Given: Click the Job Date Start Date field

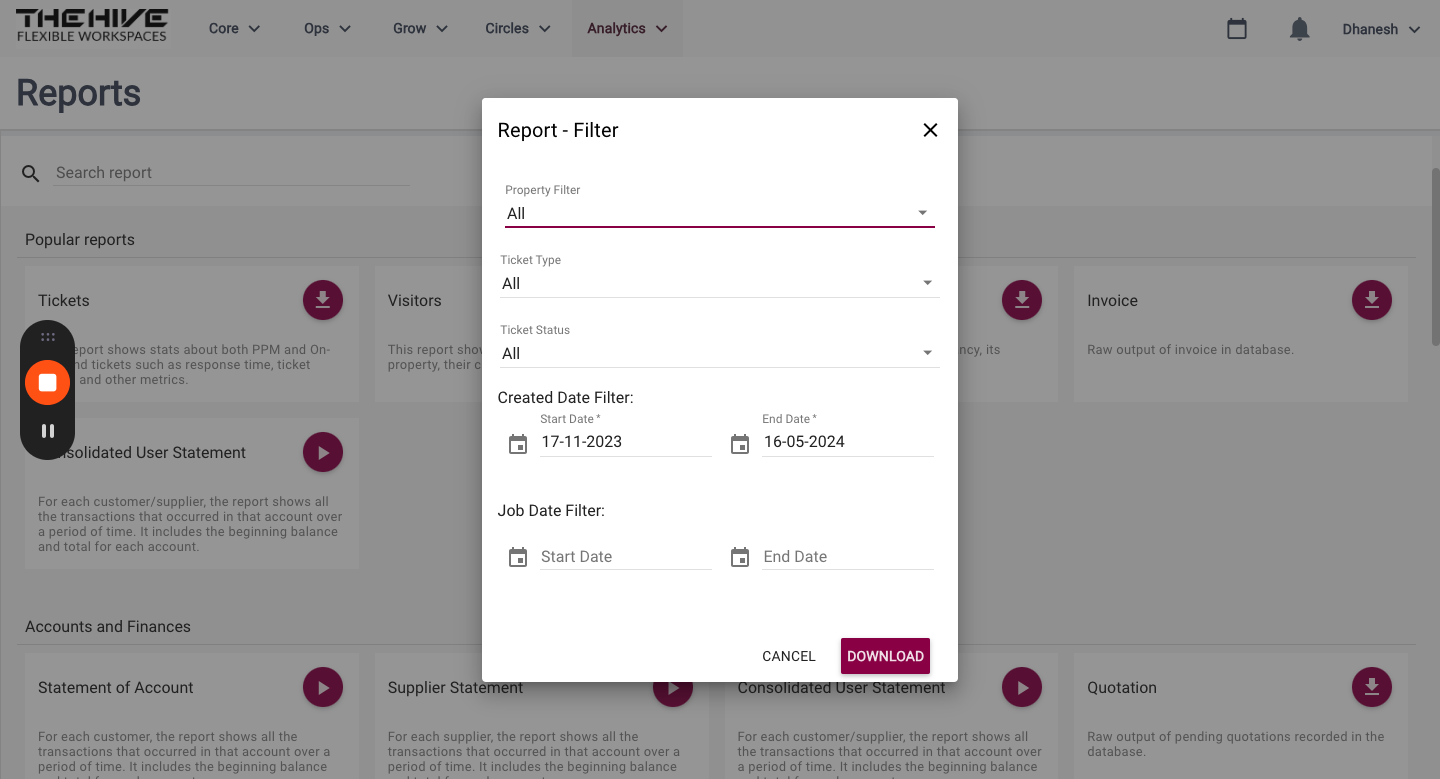Looking at the screenshot, I should (626, 557).
